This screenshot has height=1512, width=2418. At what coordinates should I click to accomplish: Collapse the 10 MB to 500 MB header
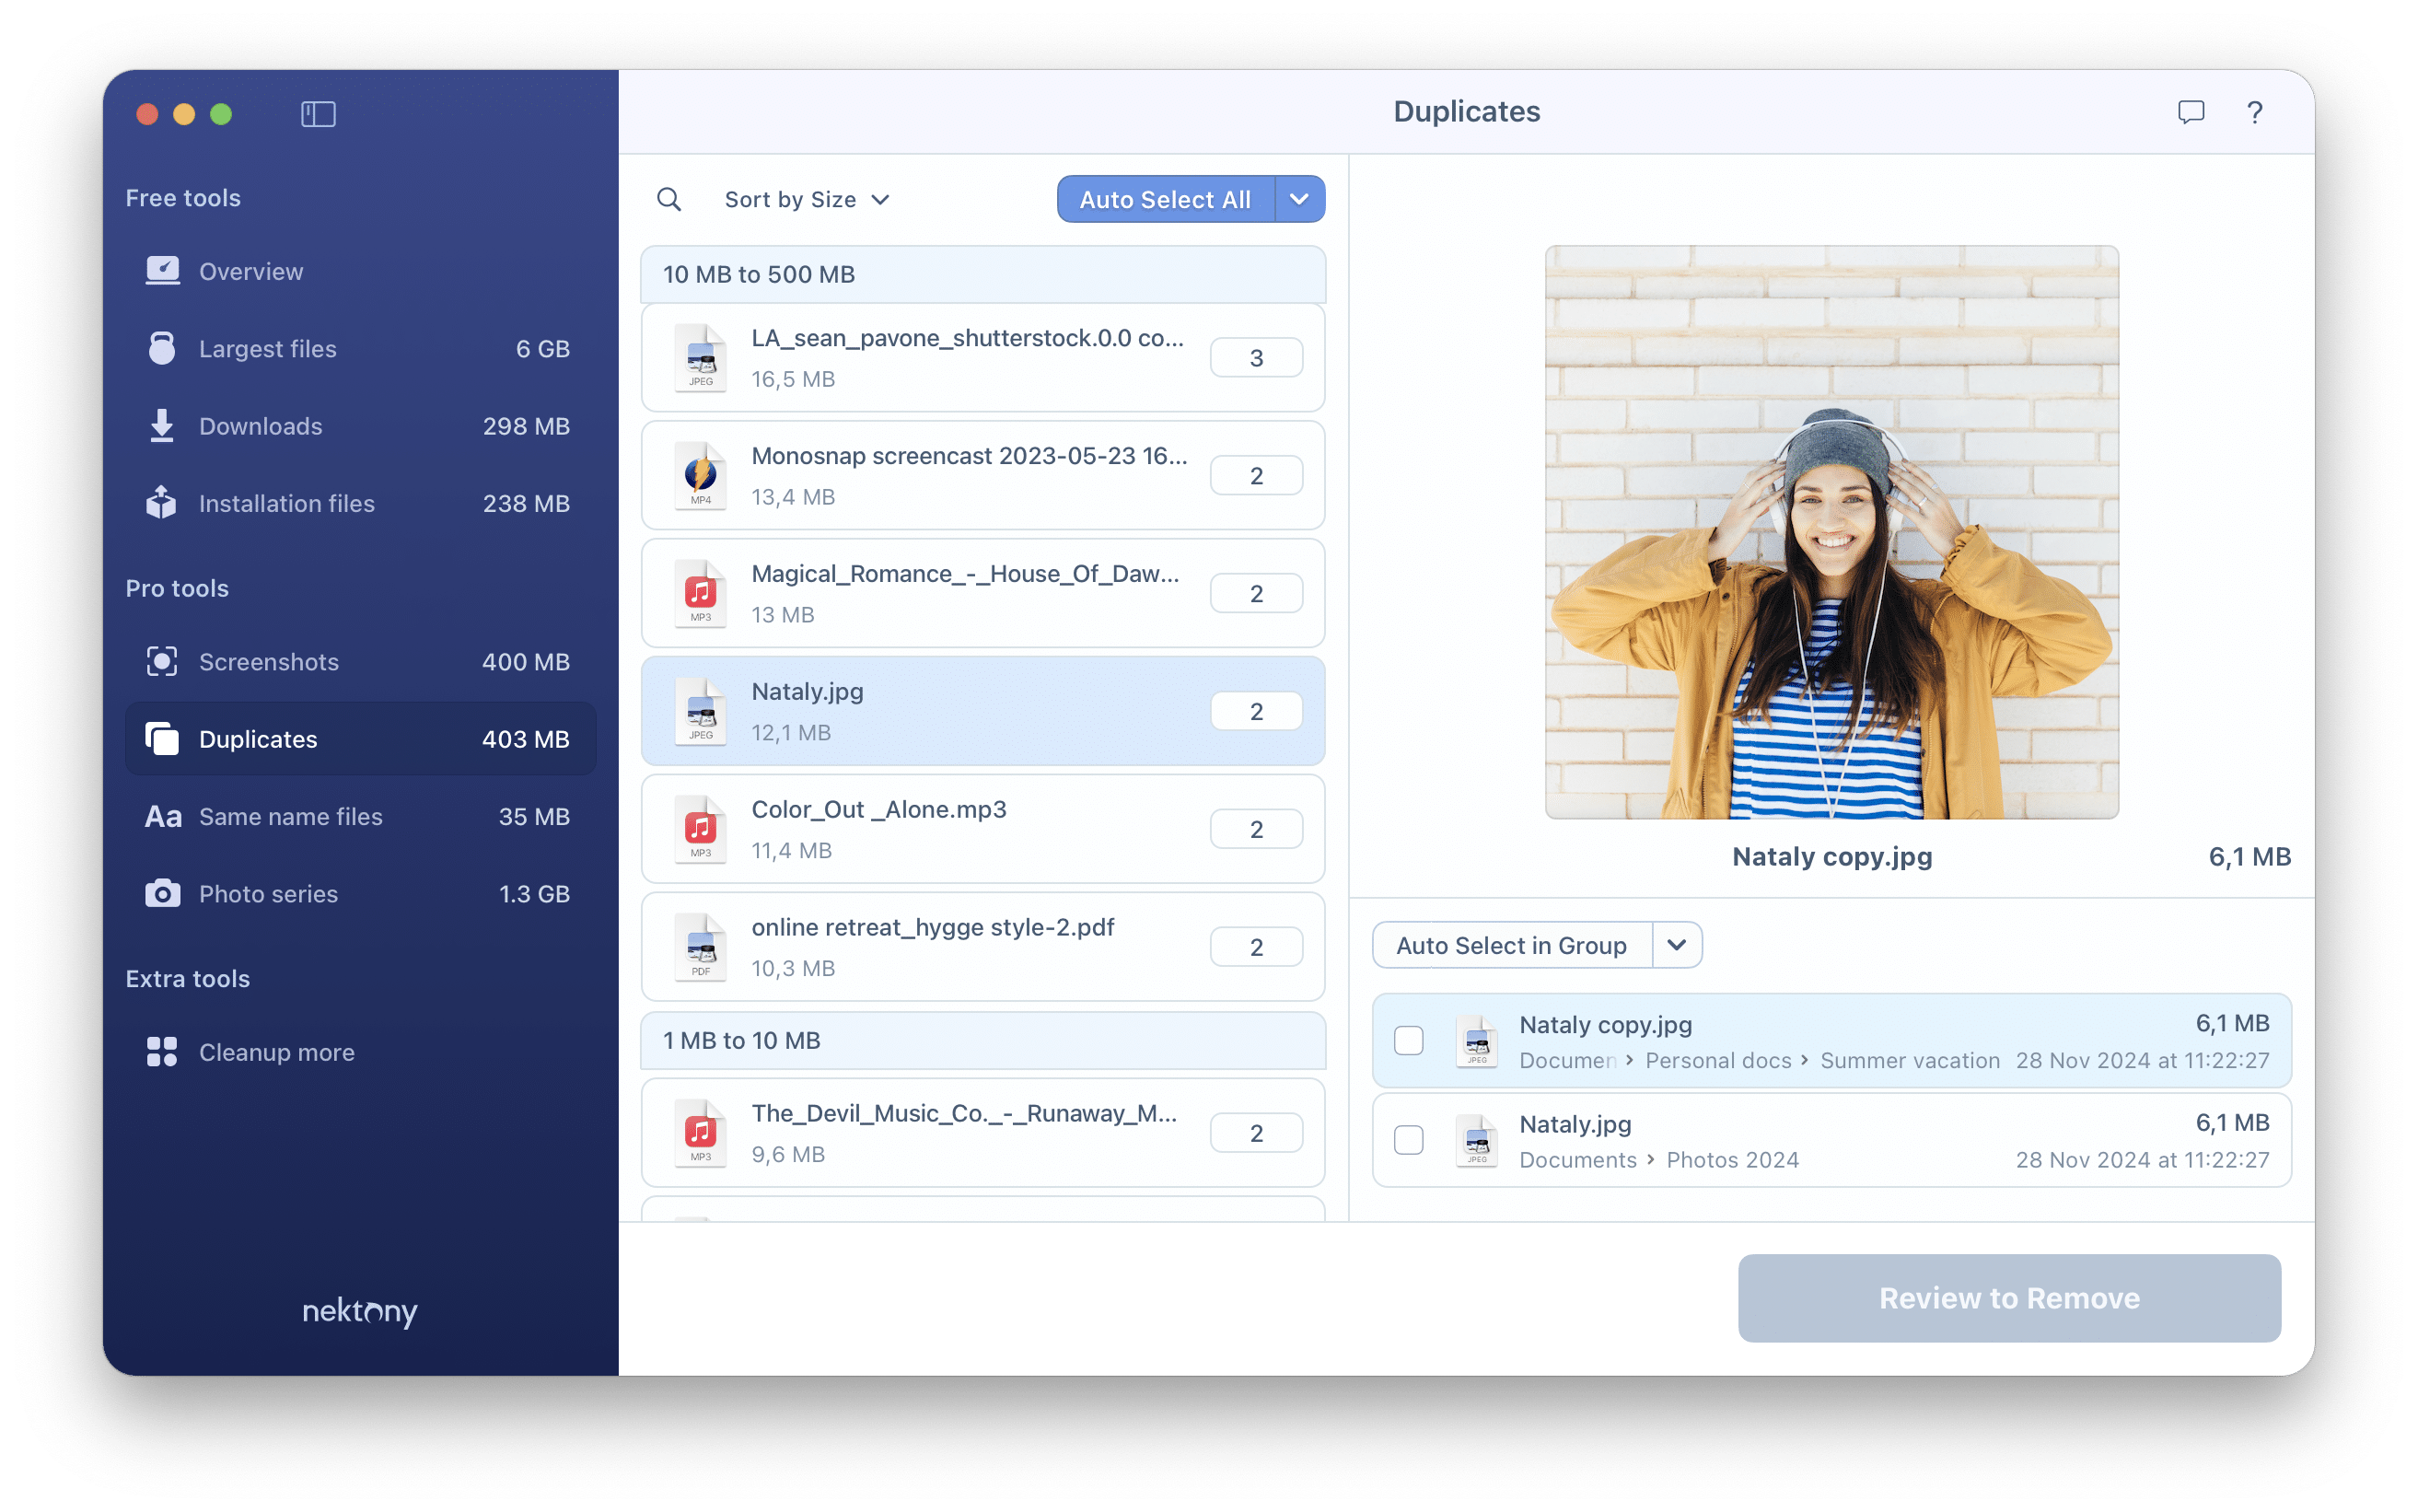tap(983, 274)
